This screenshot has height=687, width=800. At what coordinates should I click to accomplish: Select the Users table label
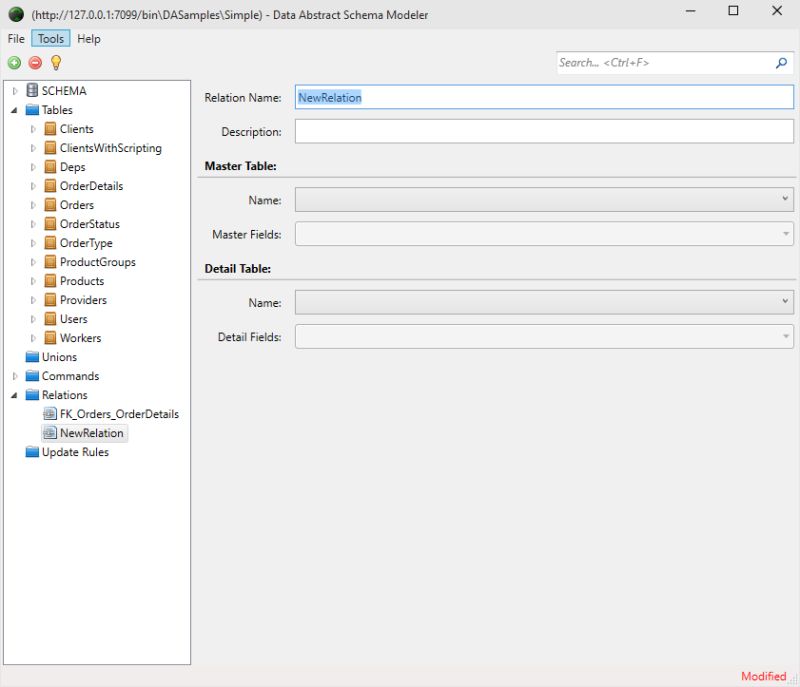(x=73, y=319)
